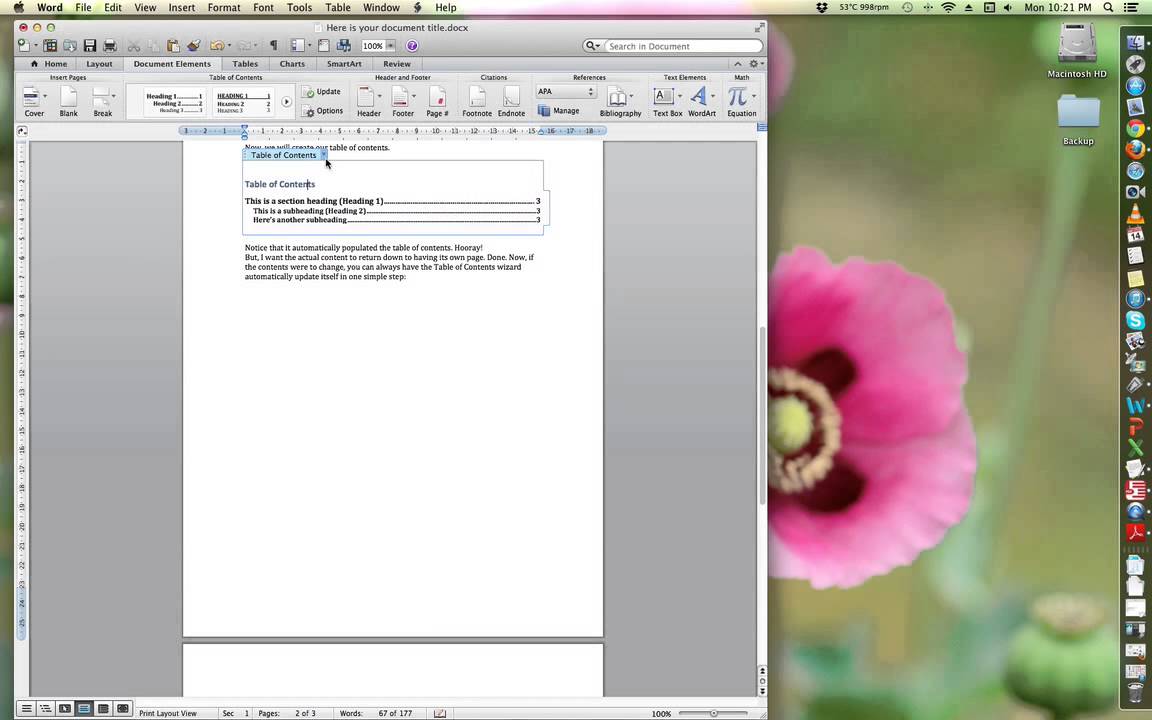Switch to the Layout ribbon tab

[x=99, y=64]
